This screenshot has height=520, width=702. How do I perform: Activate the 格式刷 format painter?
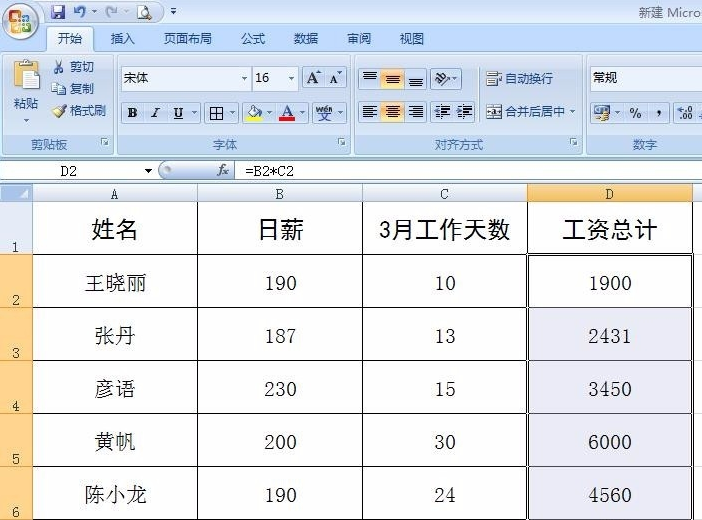point(79,110)
